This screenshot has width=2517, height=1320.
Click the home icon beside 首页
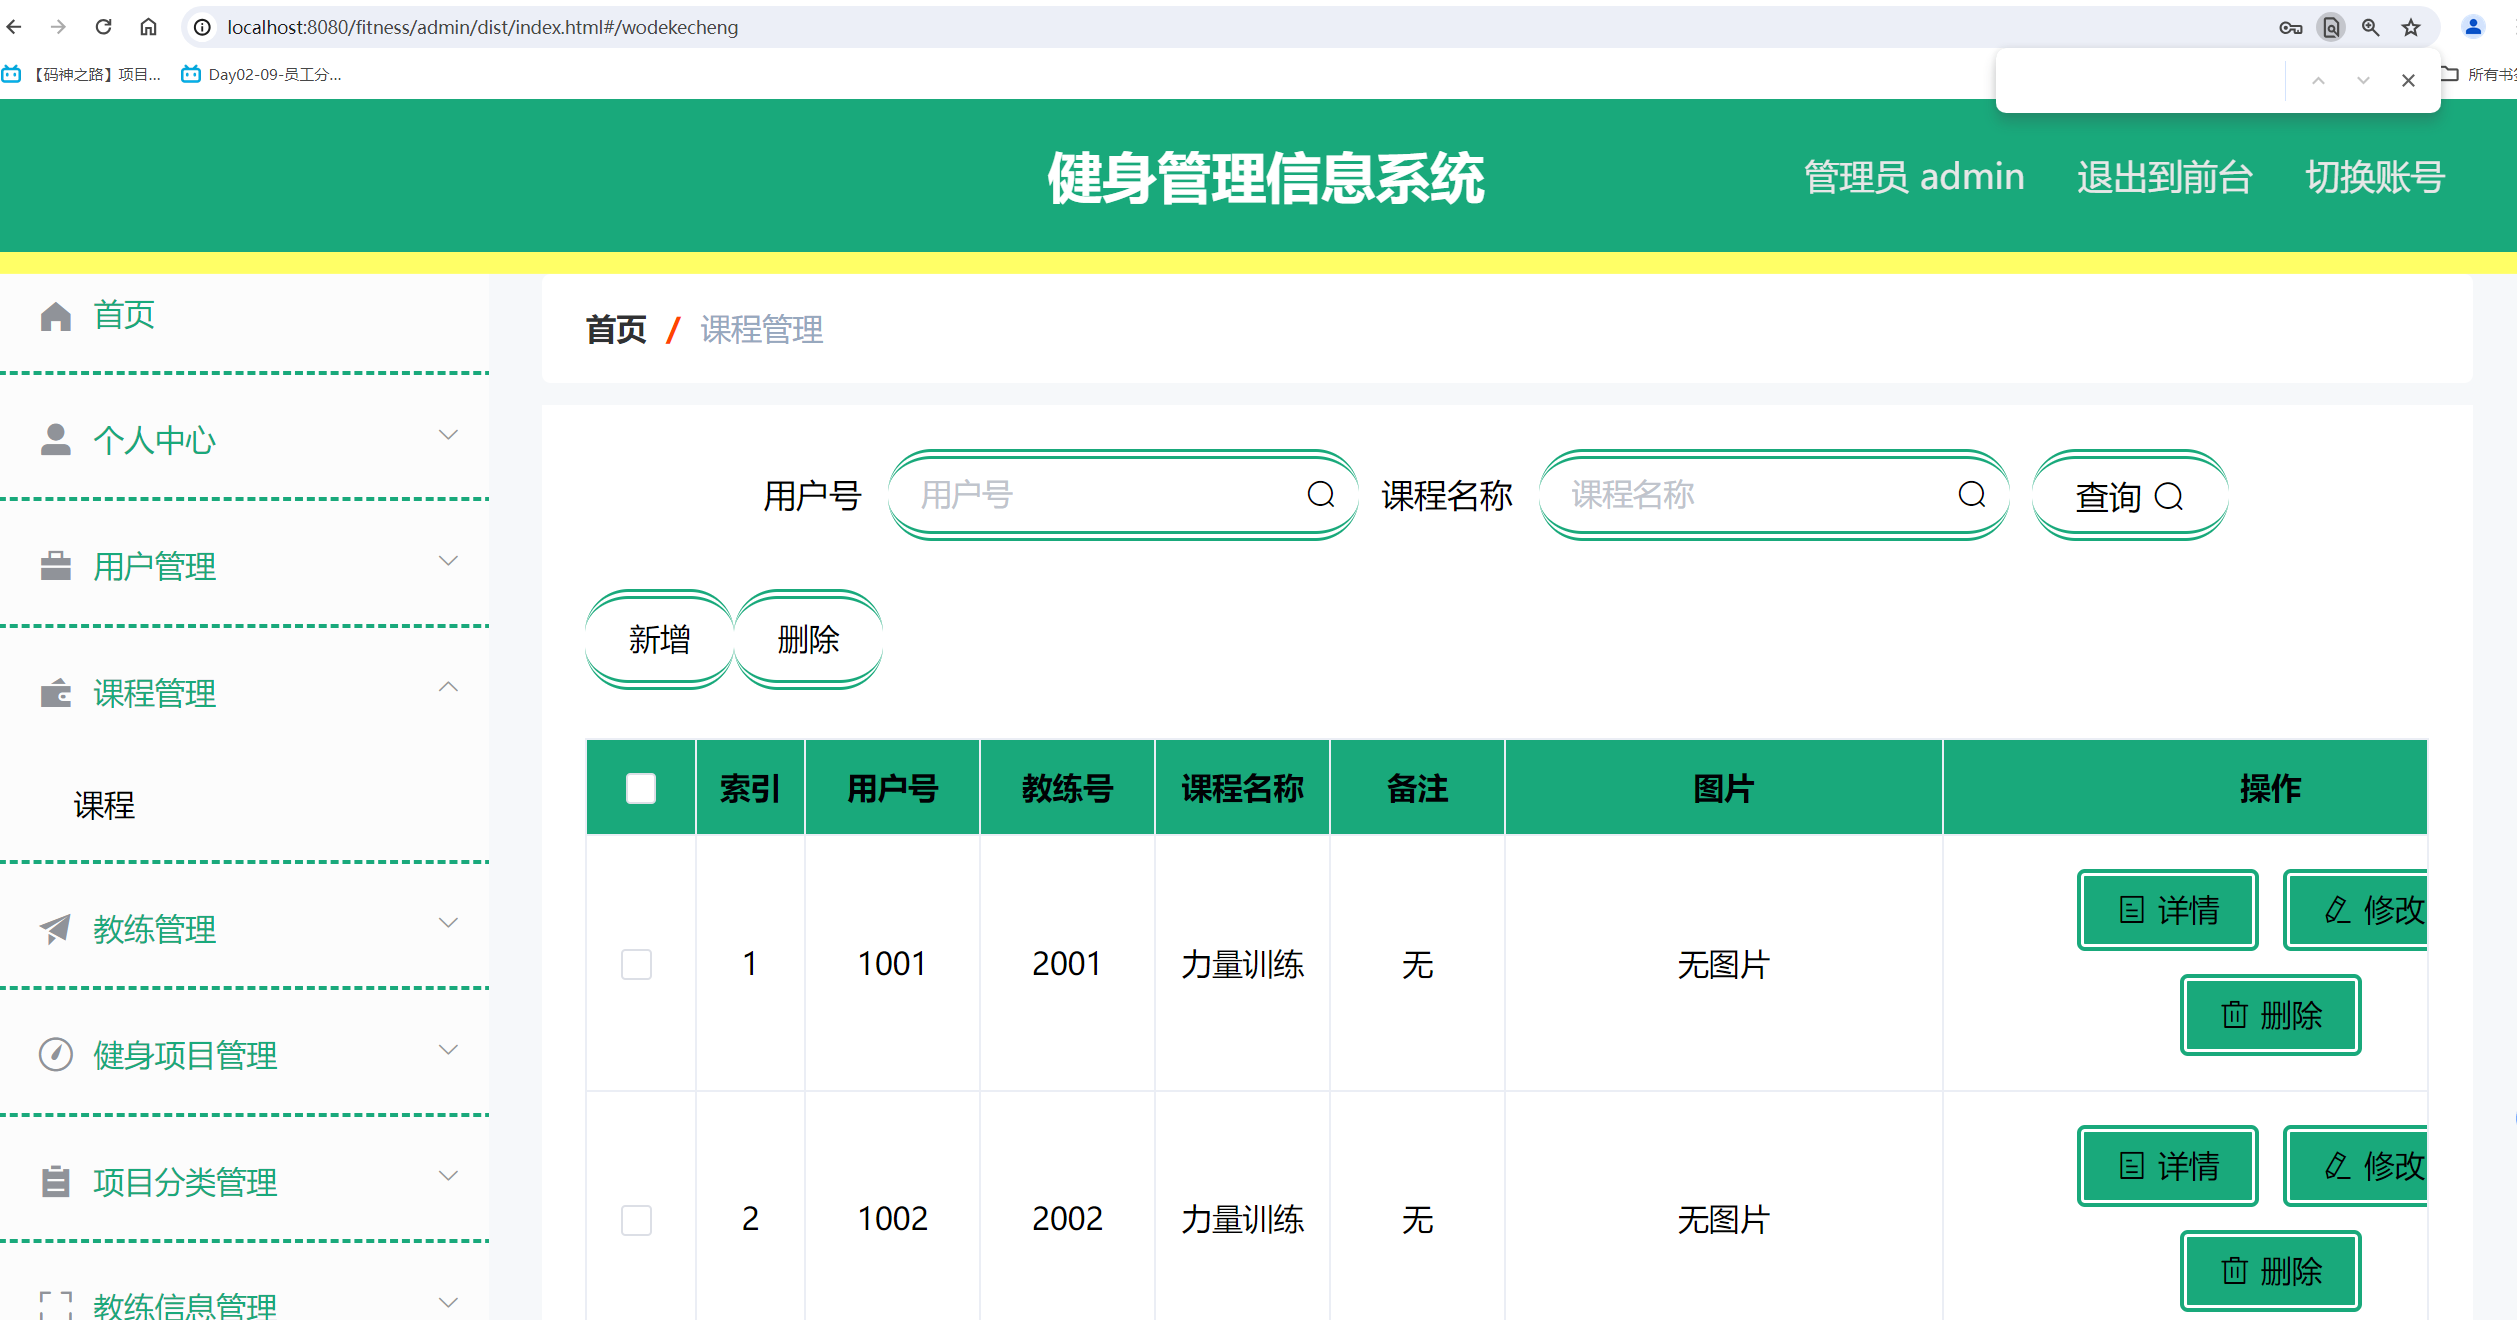[55, 315]
